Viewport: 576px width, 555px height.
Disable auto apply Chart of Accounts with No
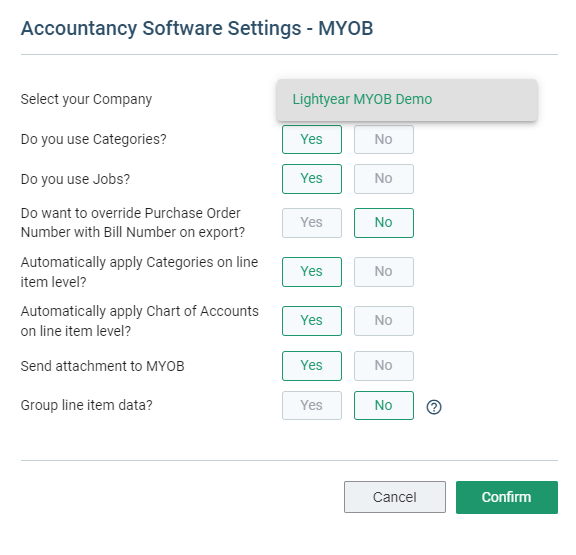pyautogui.click(x=384, y=321)
